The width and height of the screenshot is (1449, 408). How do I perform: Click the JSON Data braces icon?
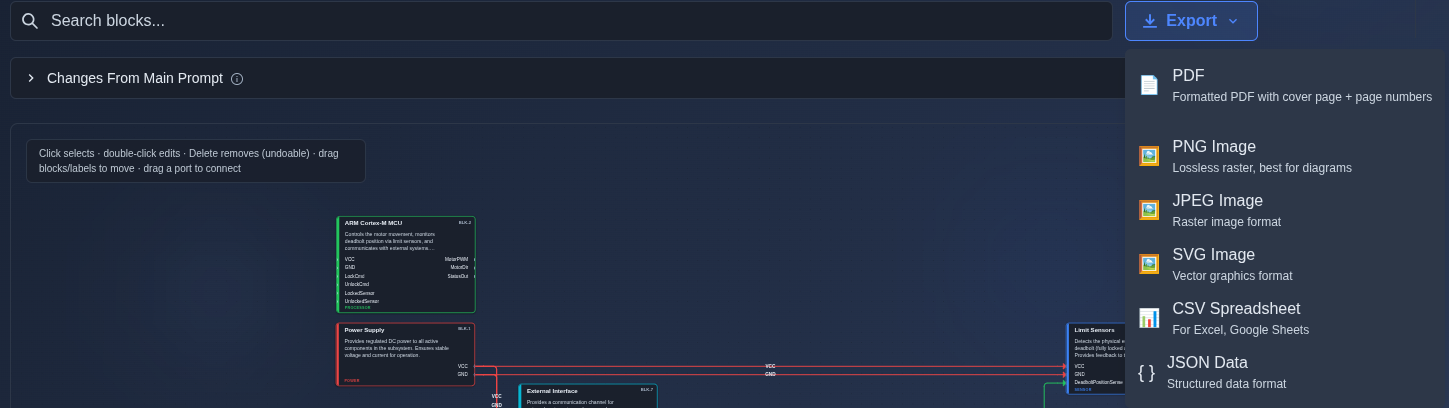(1146, 372)
